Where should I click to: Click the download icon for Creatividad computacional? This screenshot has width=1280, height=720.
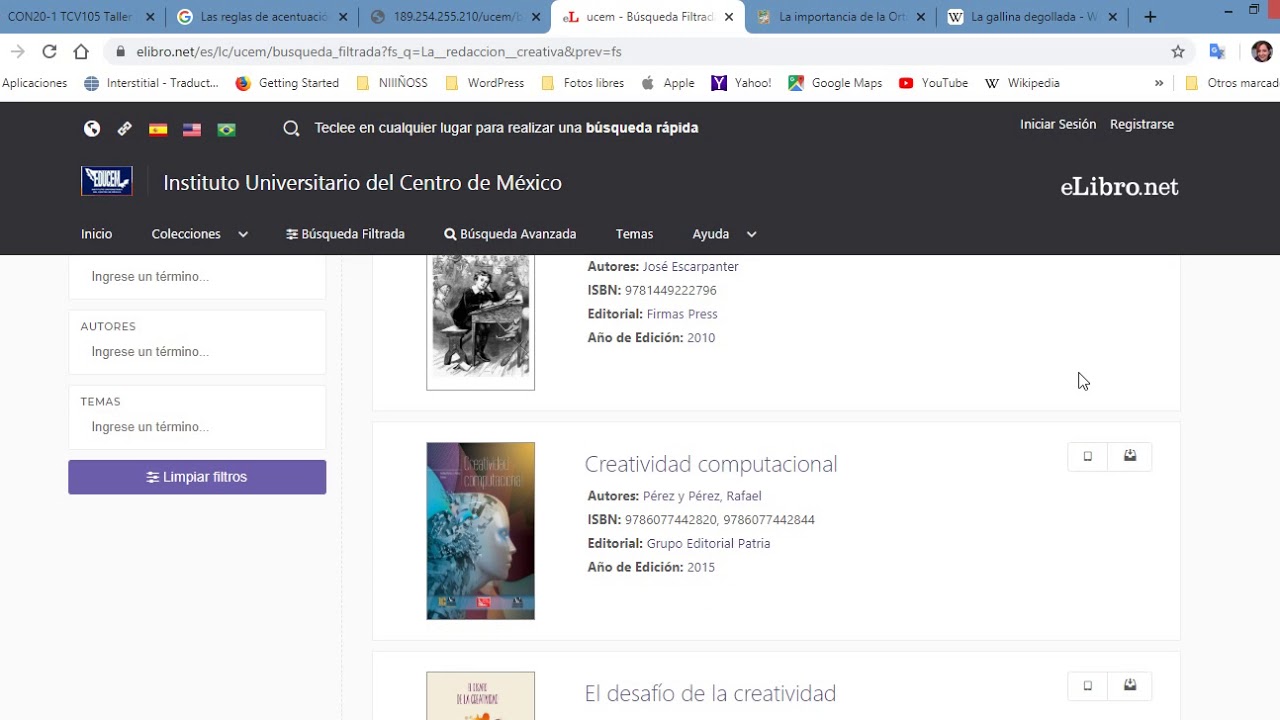coord(1130,457)
